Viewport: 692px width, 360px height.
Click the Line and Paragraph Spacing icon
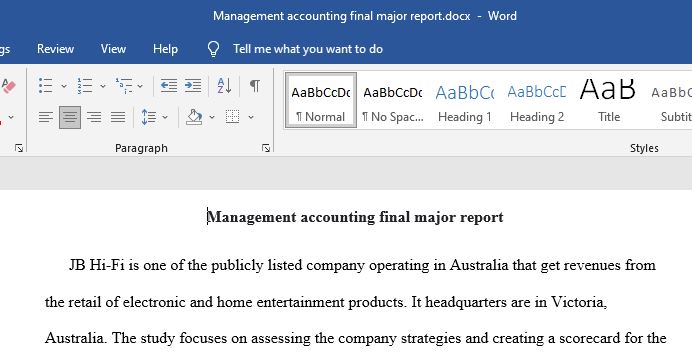pos(149,117)
